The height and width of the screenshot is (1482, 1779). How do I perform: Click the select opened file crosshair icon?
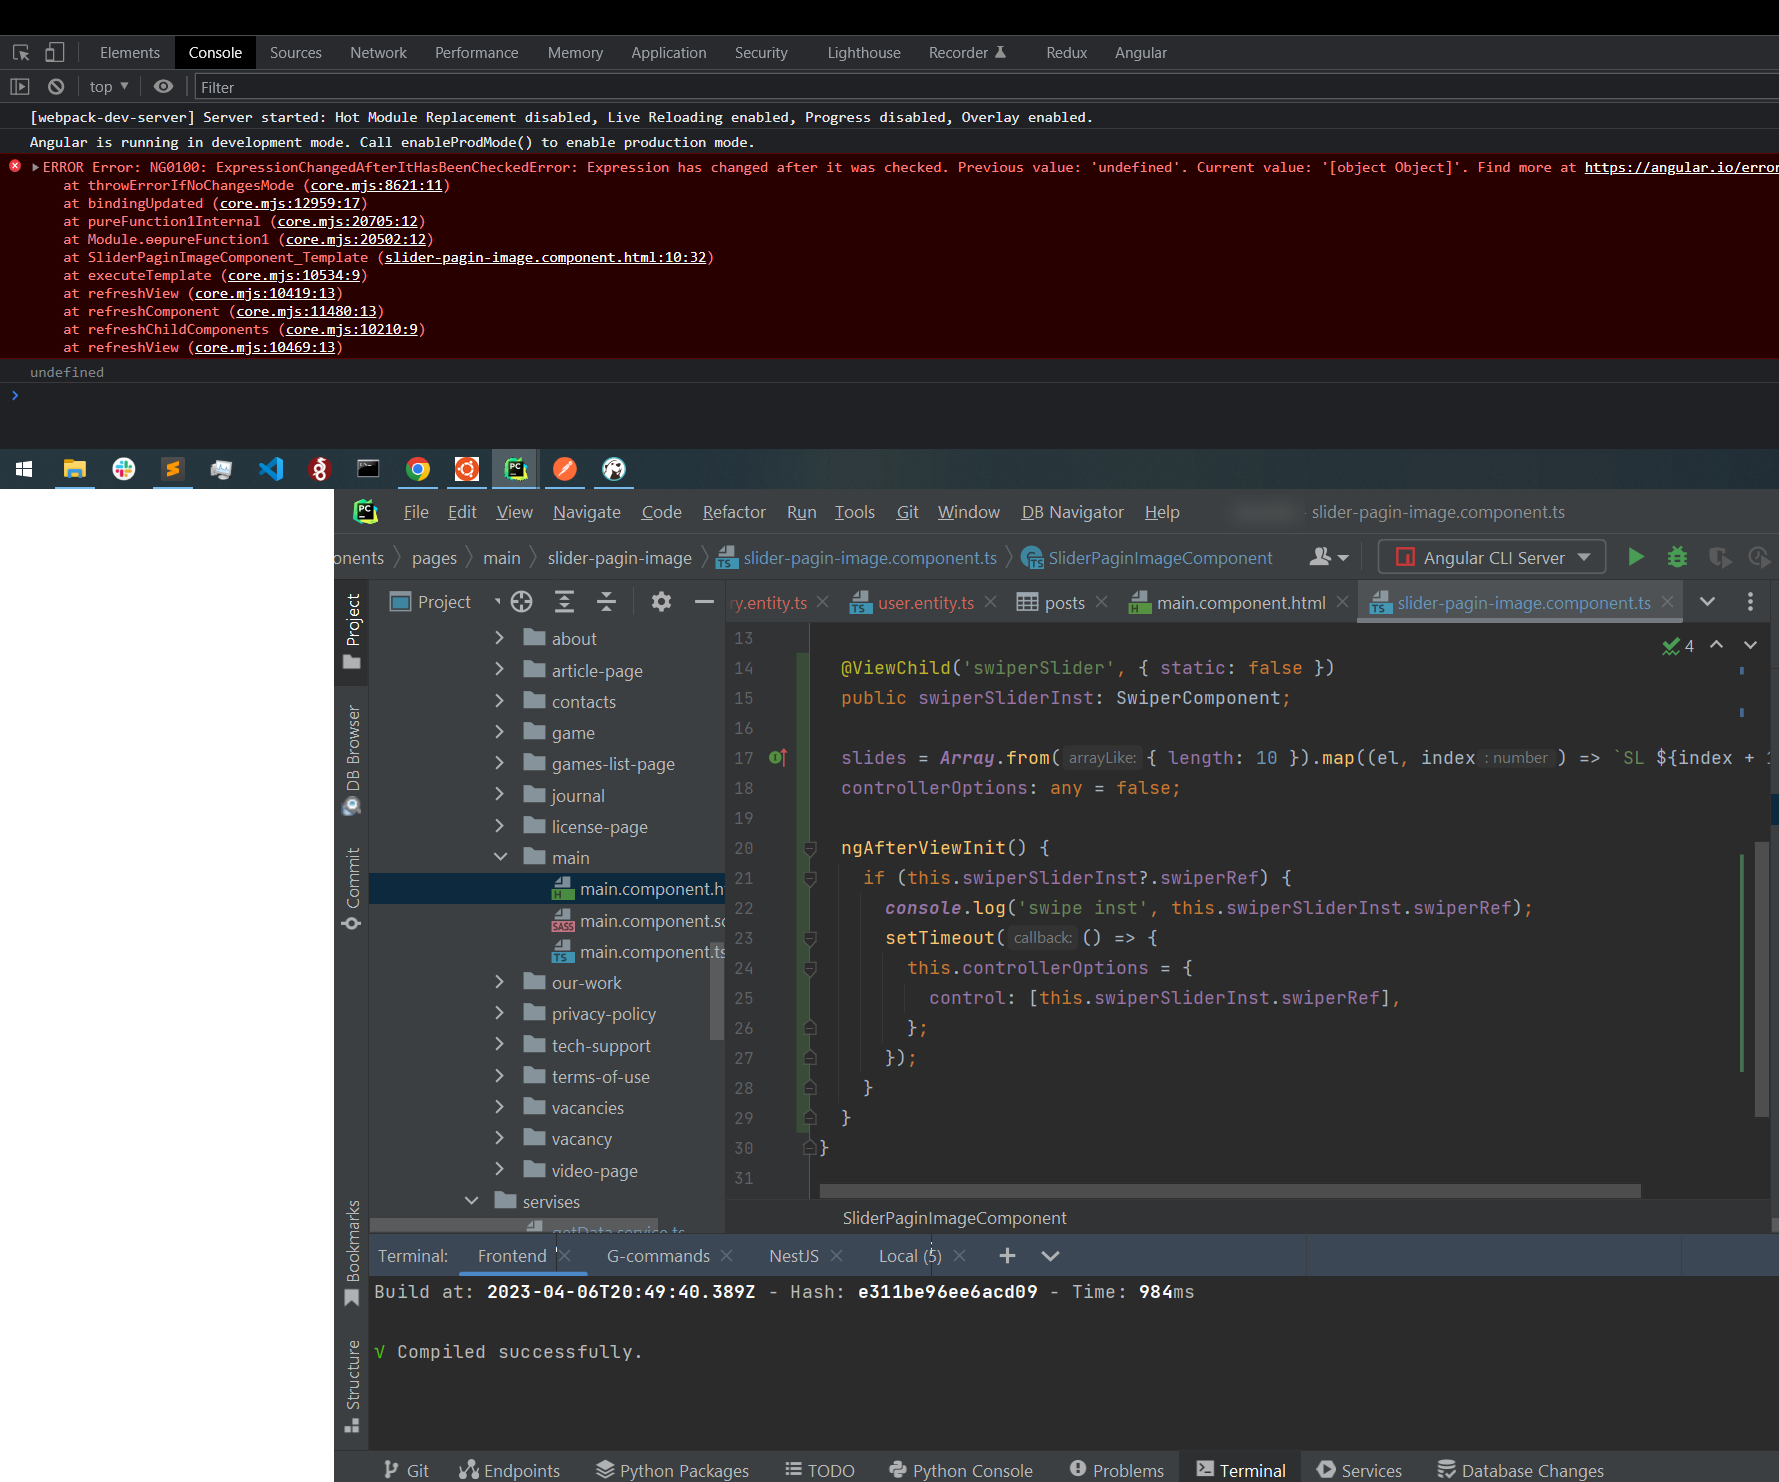point(521,602)
